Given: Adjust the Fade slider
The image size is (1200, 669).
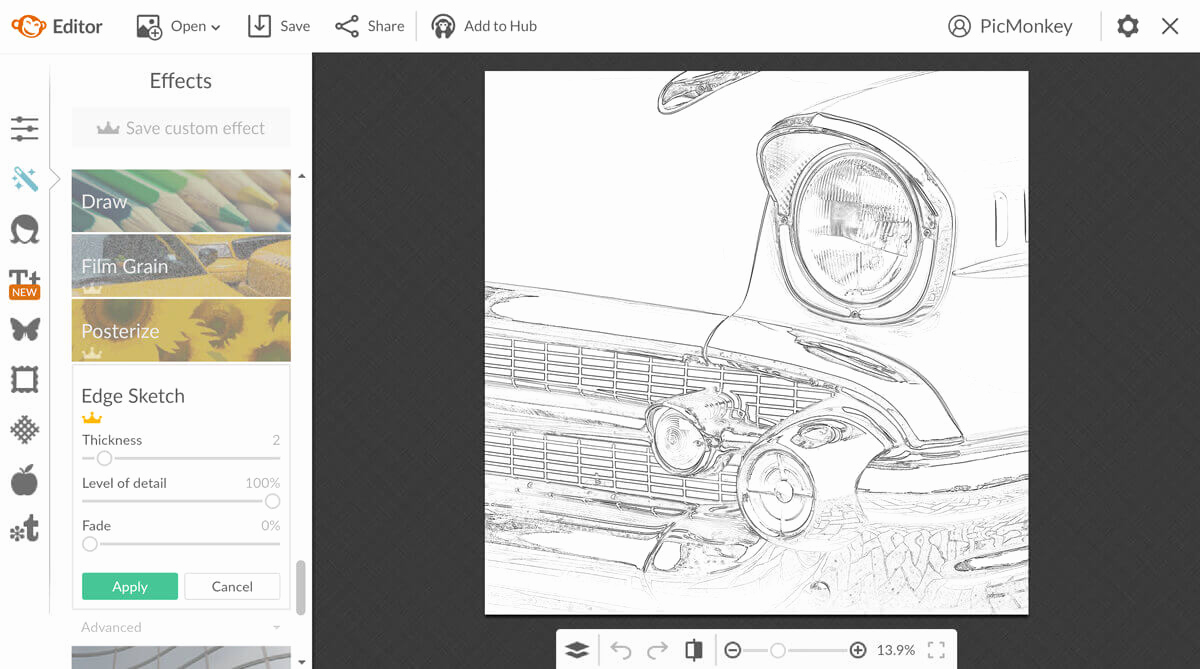Looking at the screenshot, I should tap(90, 544).
